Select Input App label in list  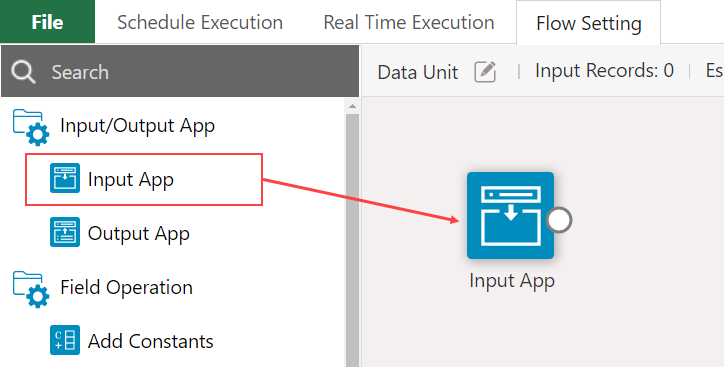131,180
